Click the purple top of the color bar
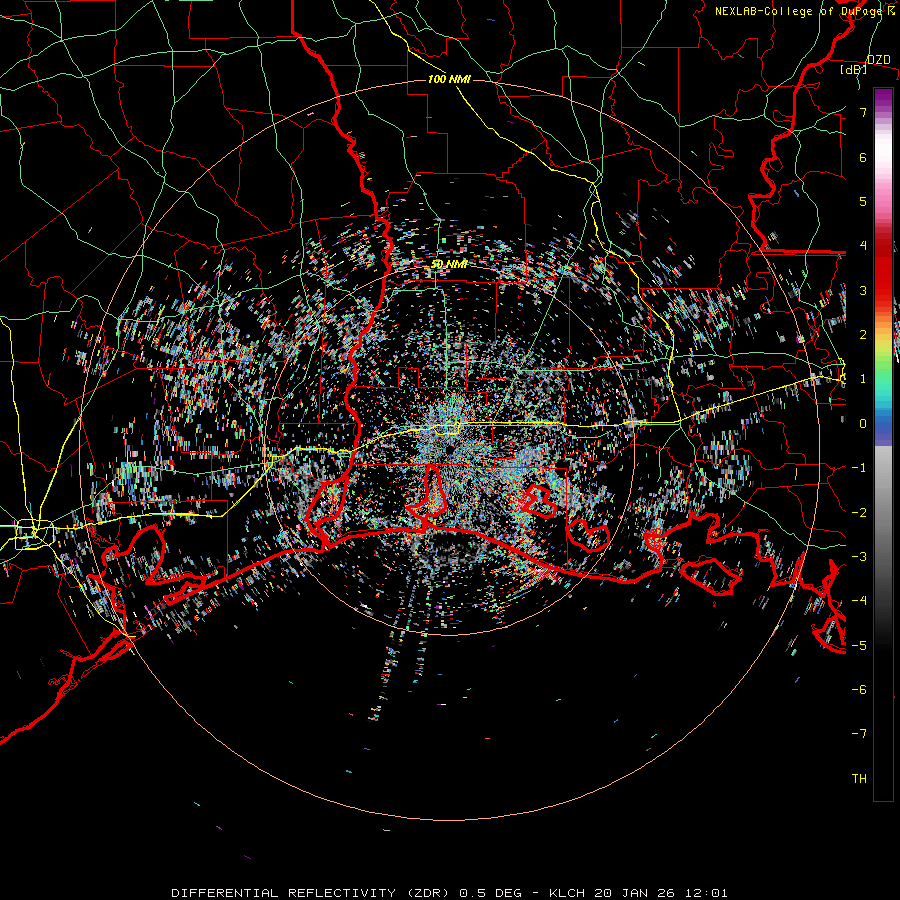This screenshot has width=900, height=900. (883, 98)
